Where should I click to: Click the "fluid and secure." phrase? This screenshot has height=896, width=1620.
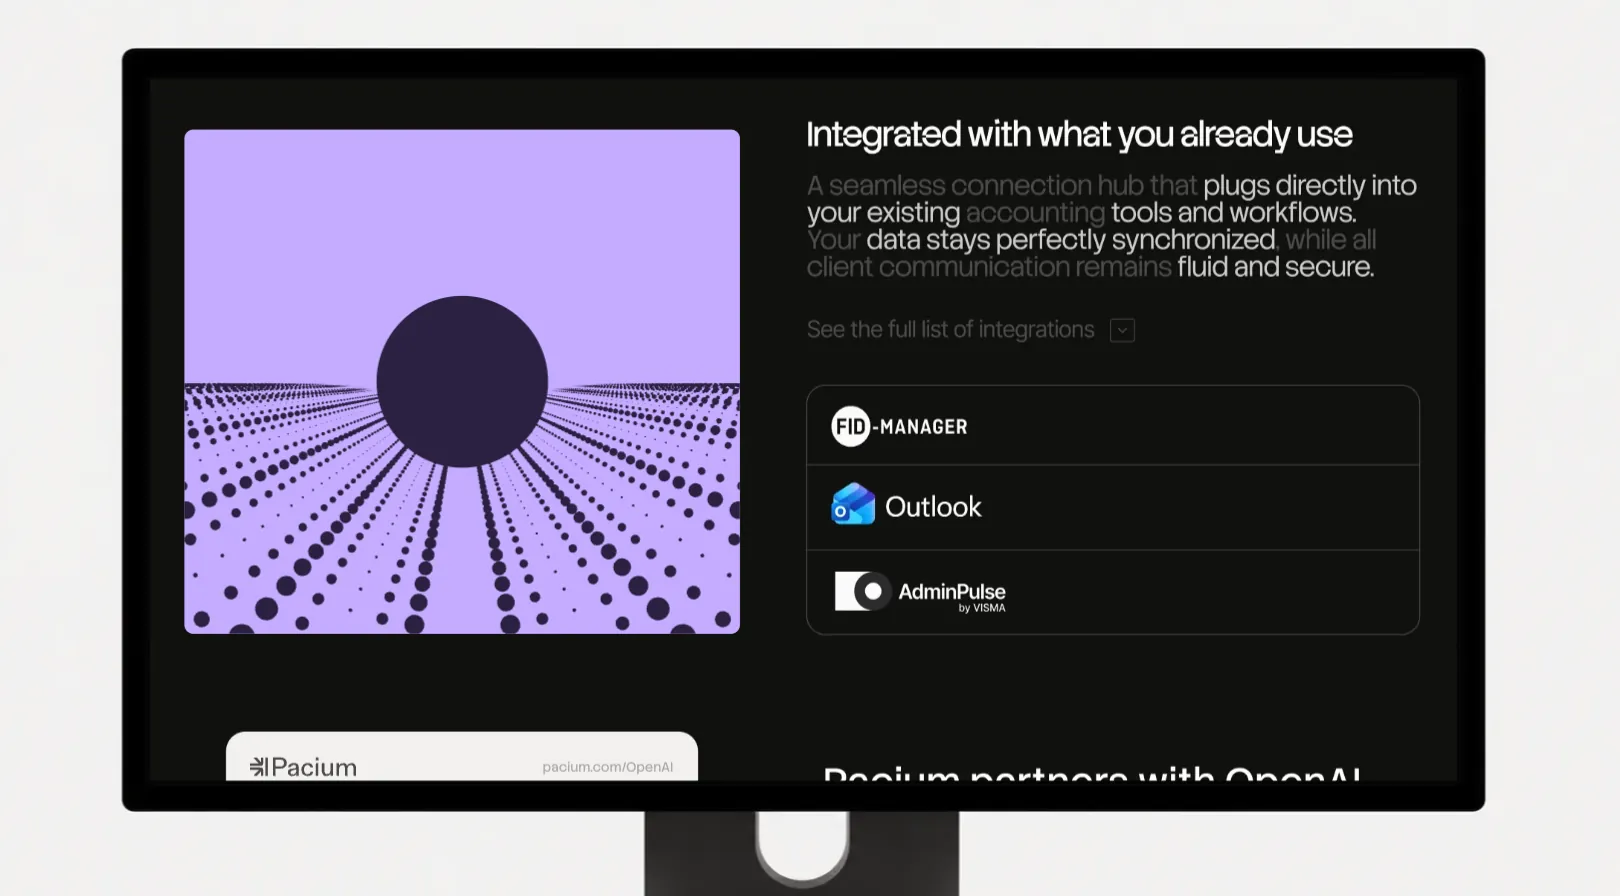(1275, 267)
